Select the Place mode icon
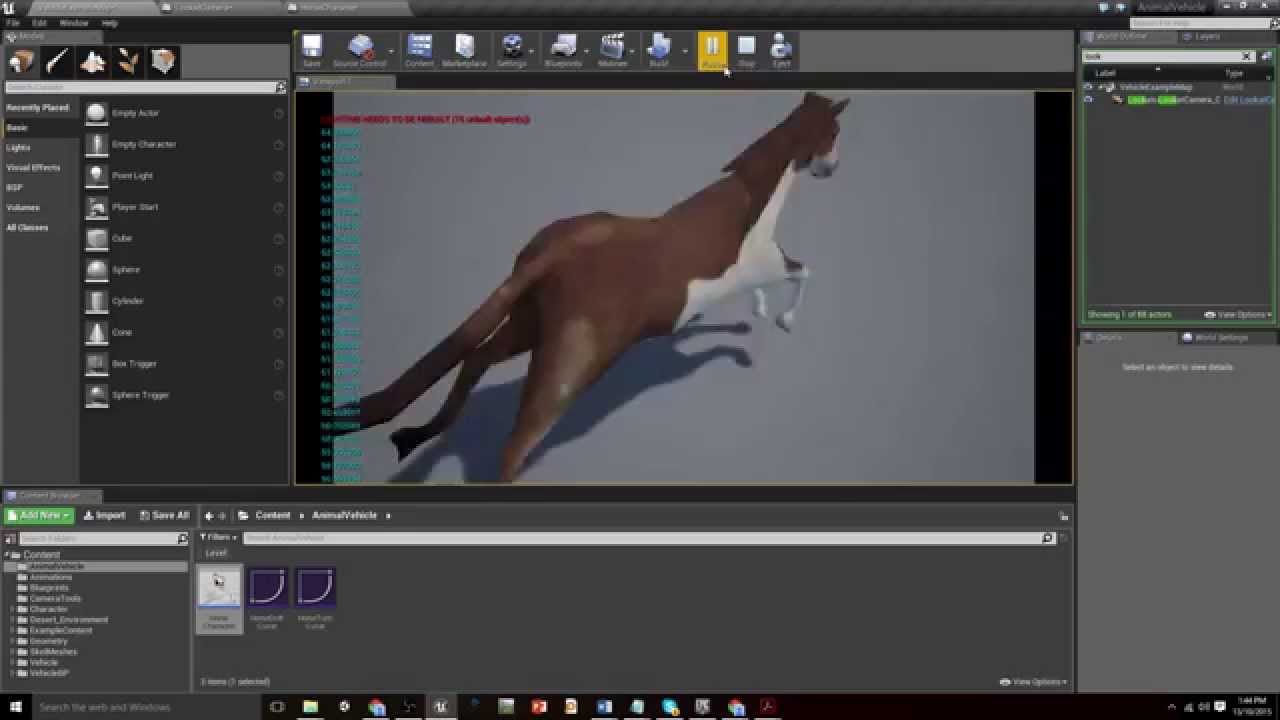Viewport: 1280px width, 720px height. click(x=21, y=62)
